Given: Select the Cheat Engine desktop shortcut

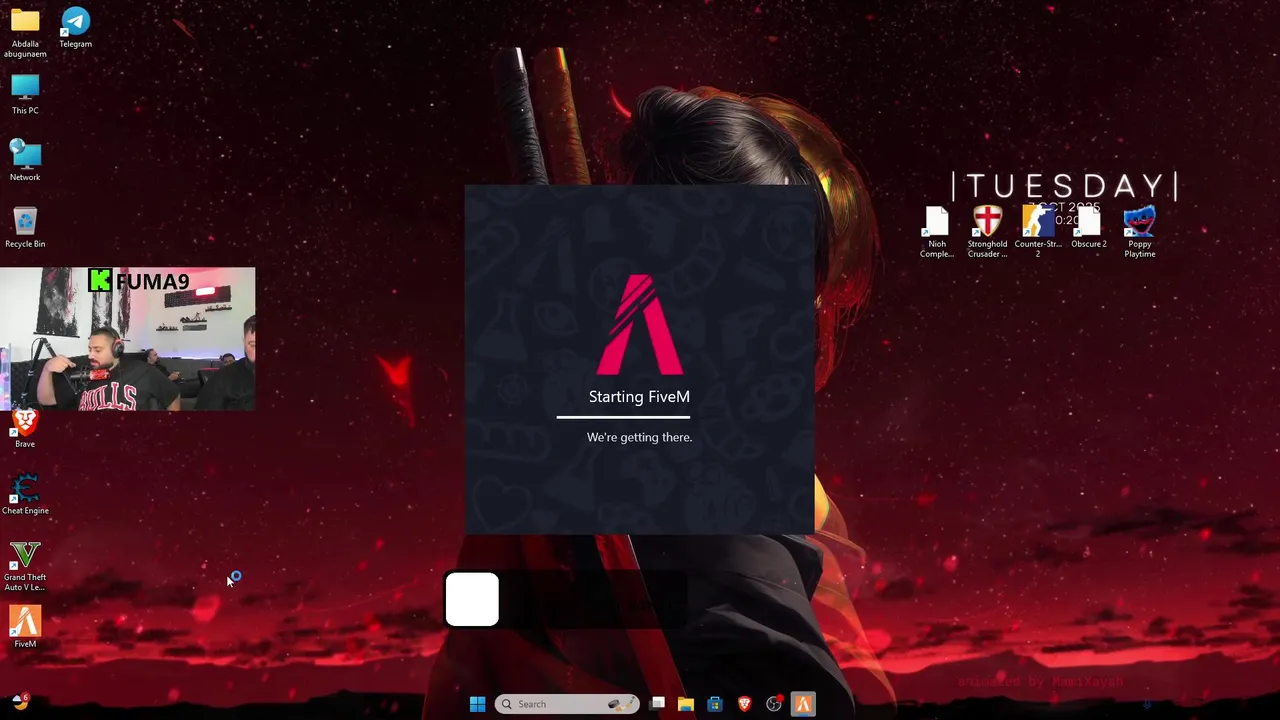Looking at the screenshot, I should click(x=25, y=495).
